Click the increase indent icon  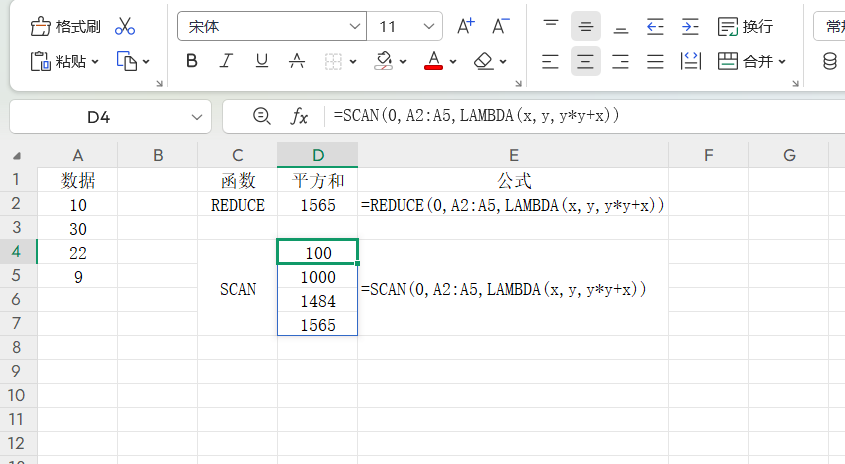tap(690, 26)
